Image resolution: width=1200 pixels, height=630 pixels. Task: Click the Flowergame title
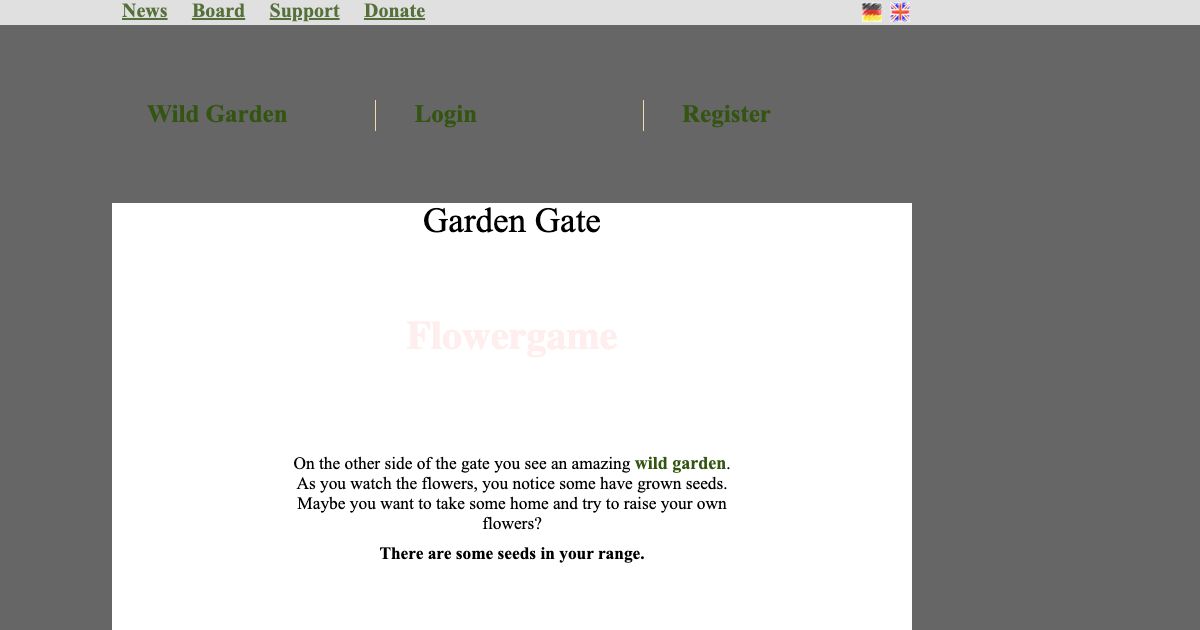(x=511, y=336)
